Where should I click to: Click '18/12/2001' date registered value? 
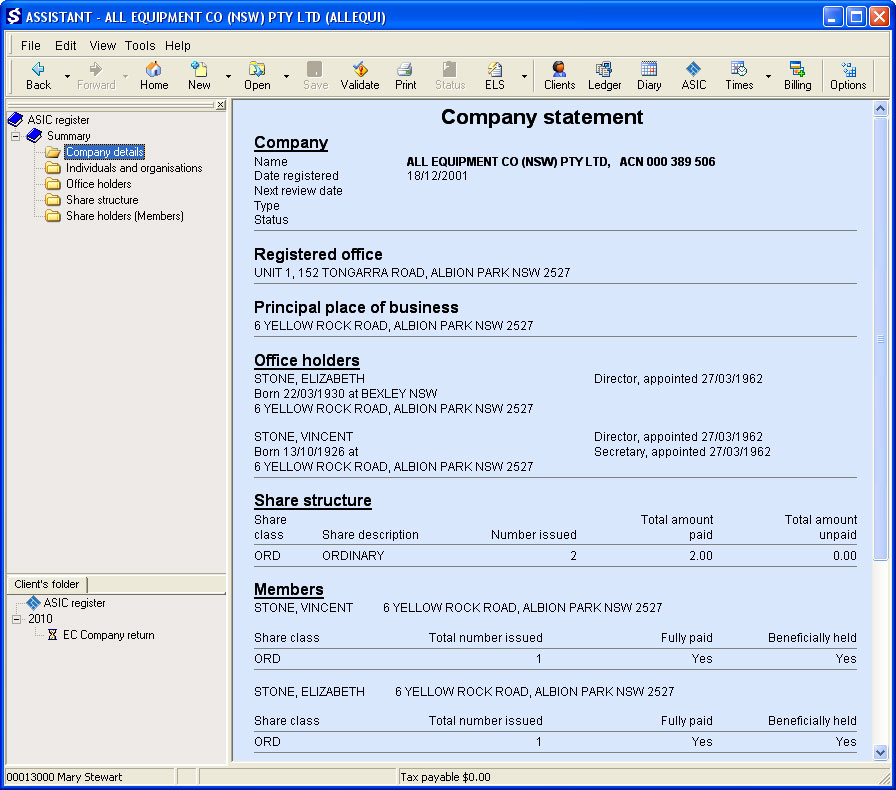pyautogui.click(x=437, y=176)
